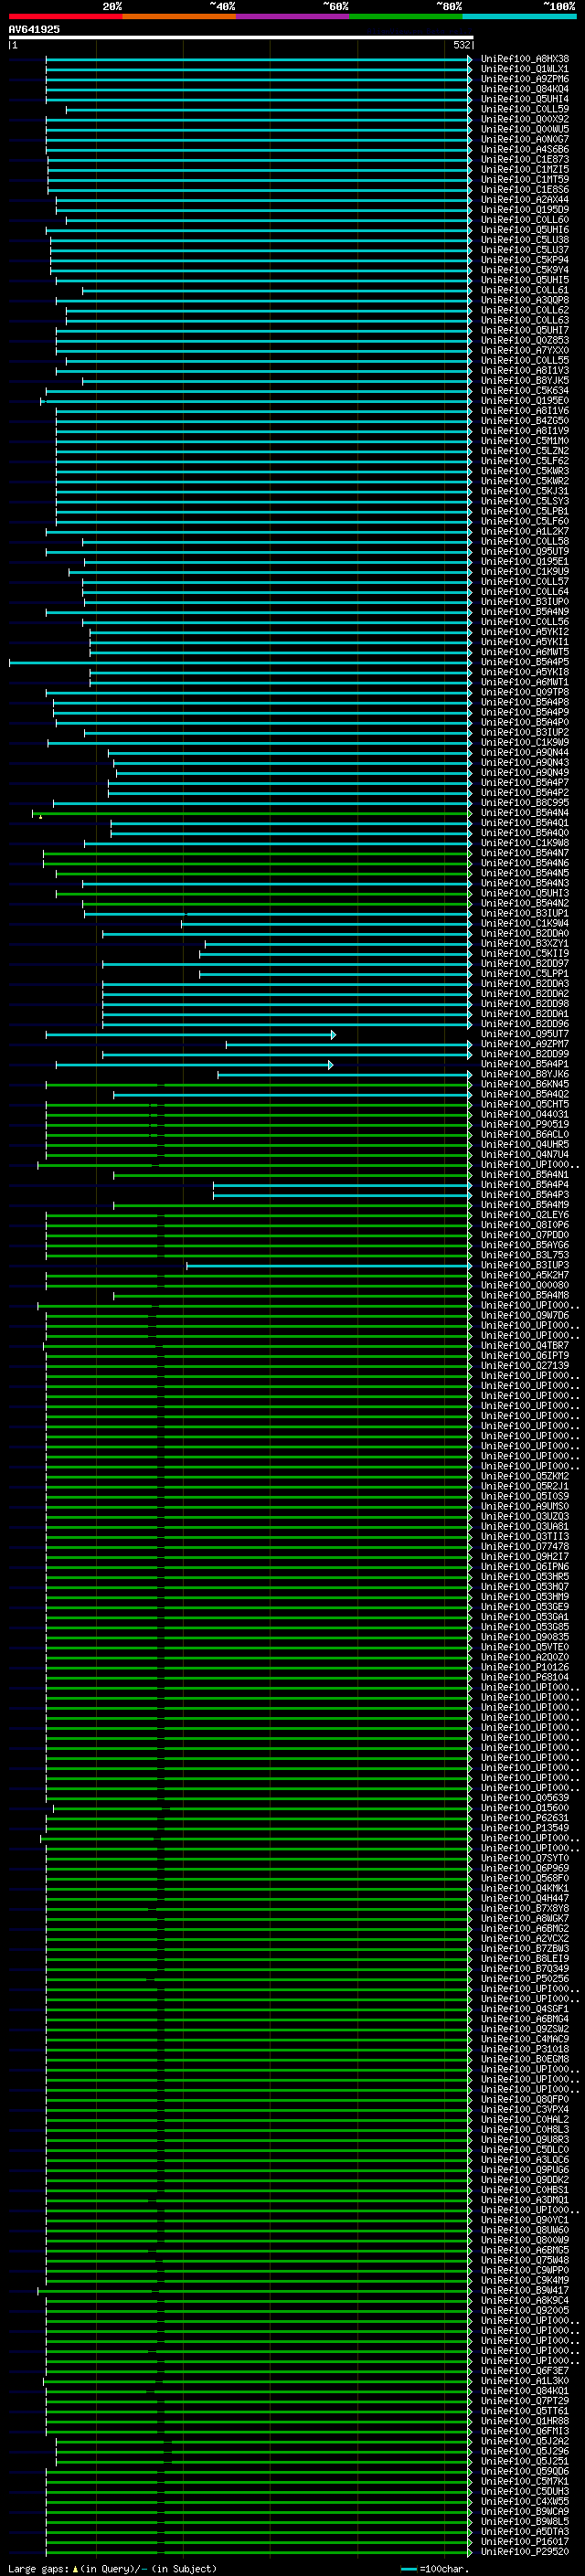This screenshot has width=585, height=2576.
Task: Click the AV641925 query title
Action: (x=34, y=29)
